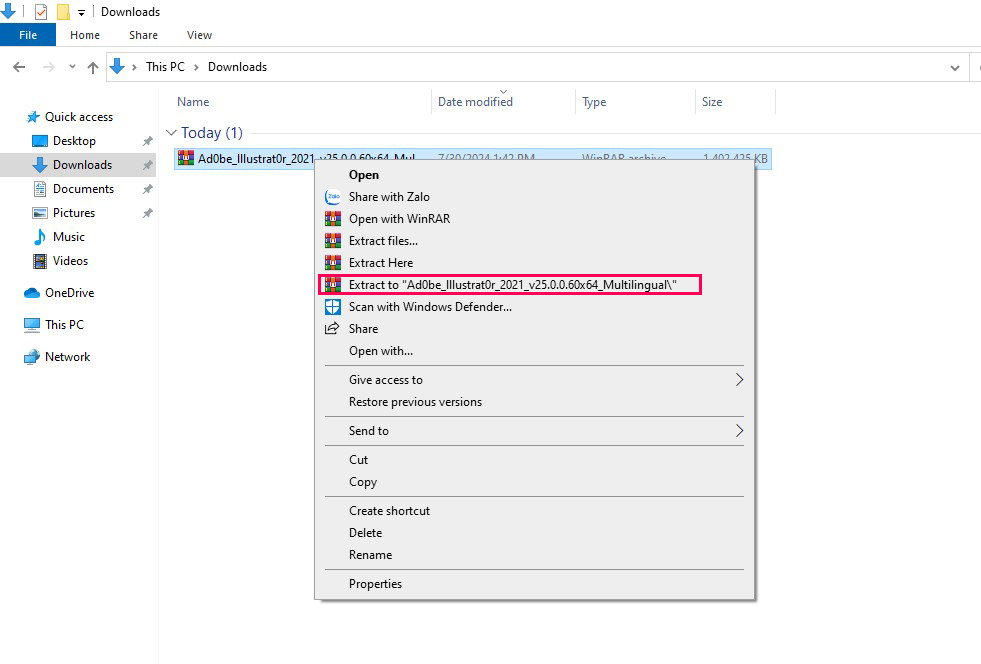Click the WinRAR archive file icon
This screenshot has width=981, height=664.
coord(186,158)
